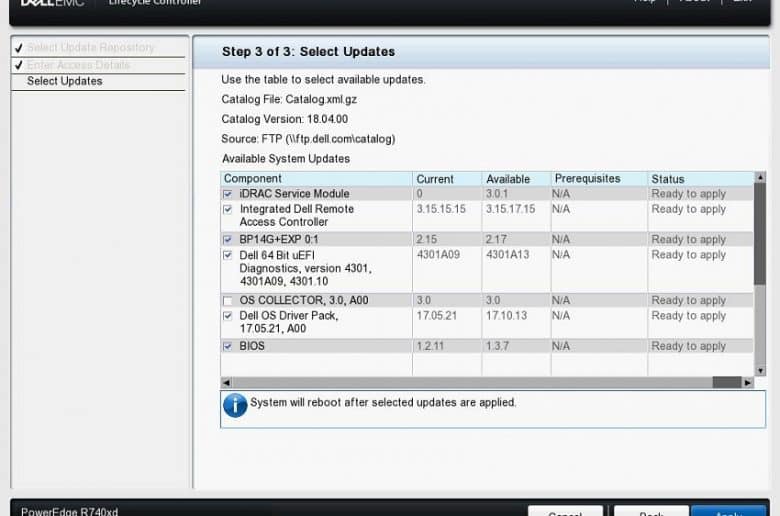Toggle the Dell OS Driver Pack checkbox
This screenshot has width=780, height=516.
(228, 316)
